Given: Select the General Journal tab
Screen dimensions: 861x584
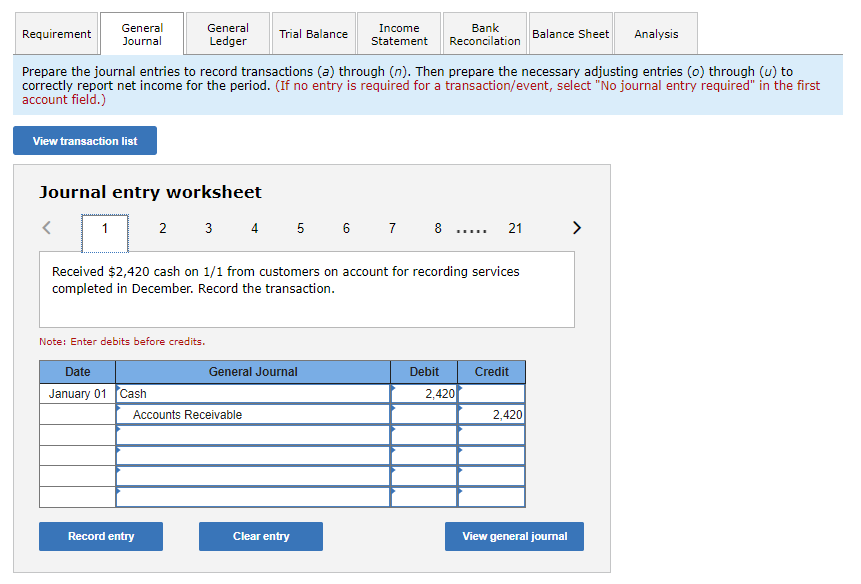Looking at the screenshot, I should (x=142, y=33).
